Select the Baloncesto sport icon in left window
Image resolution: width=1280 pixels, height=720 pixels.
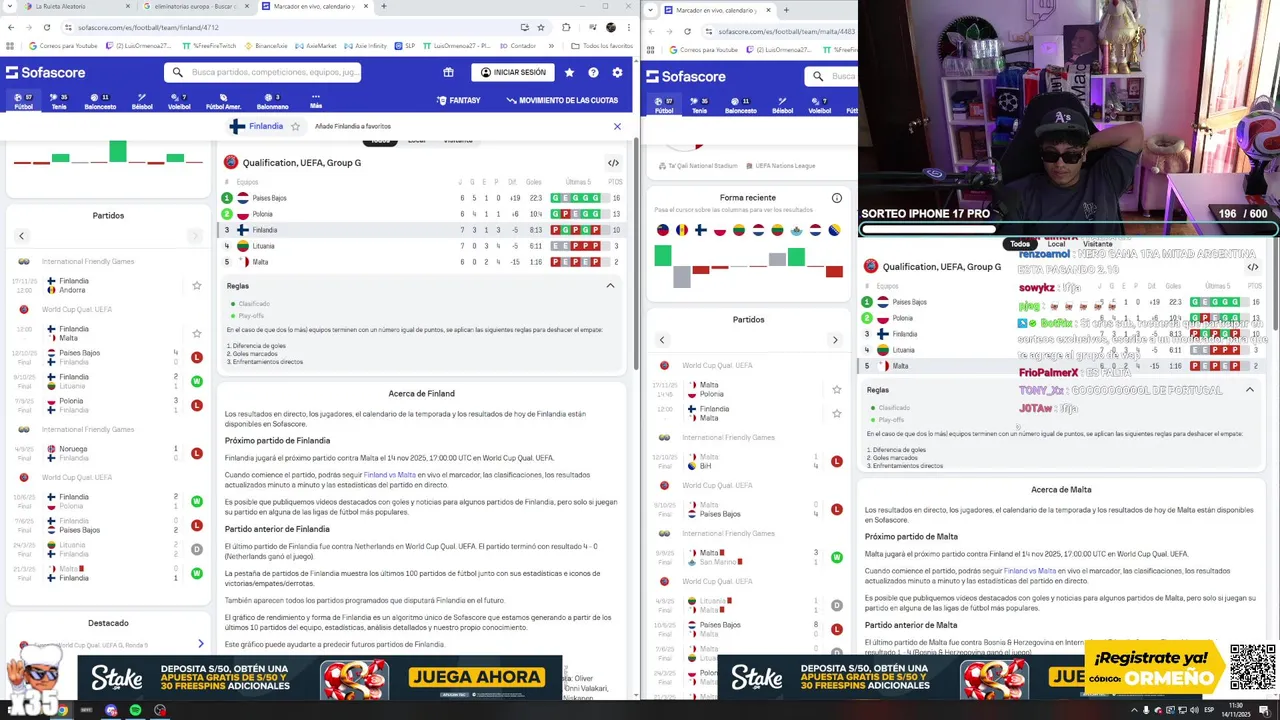pos(100,102)
